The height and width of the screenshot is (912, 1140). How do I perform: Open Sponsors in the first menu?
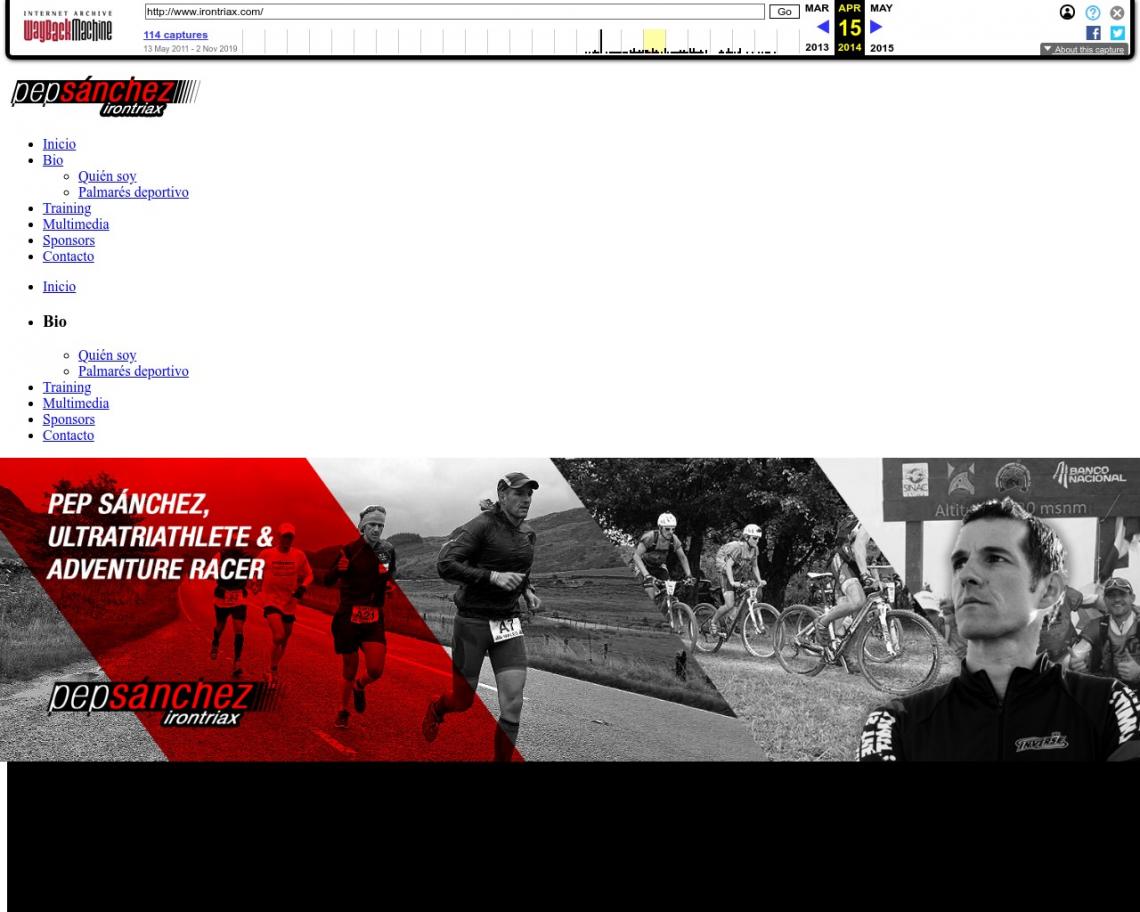pyautogui.click(x=68, y=240)
